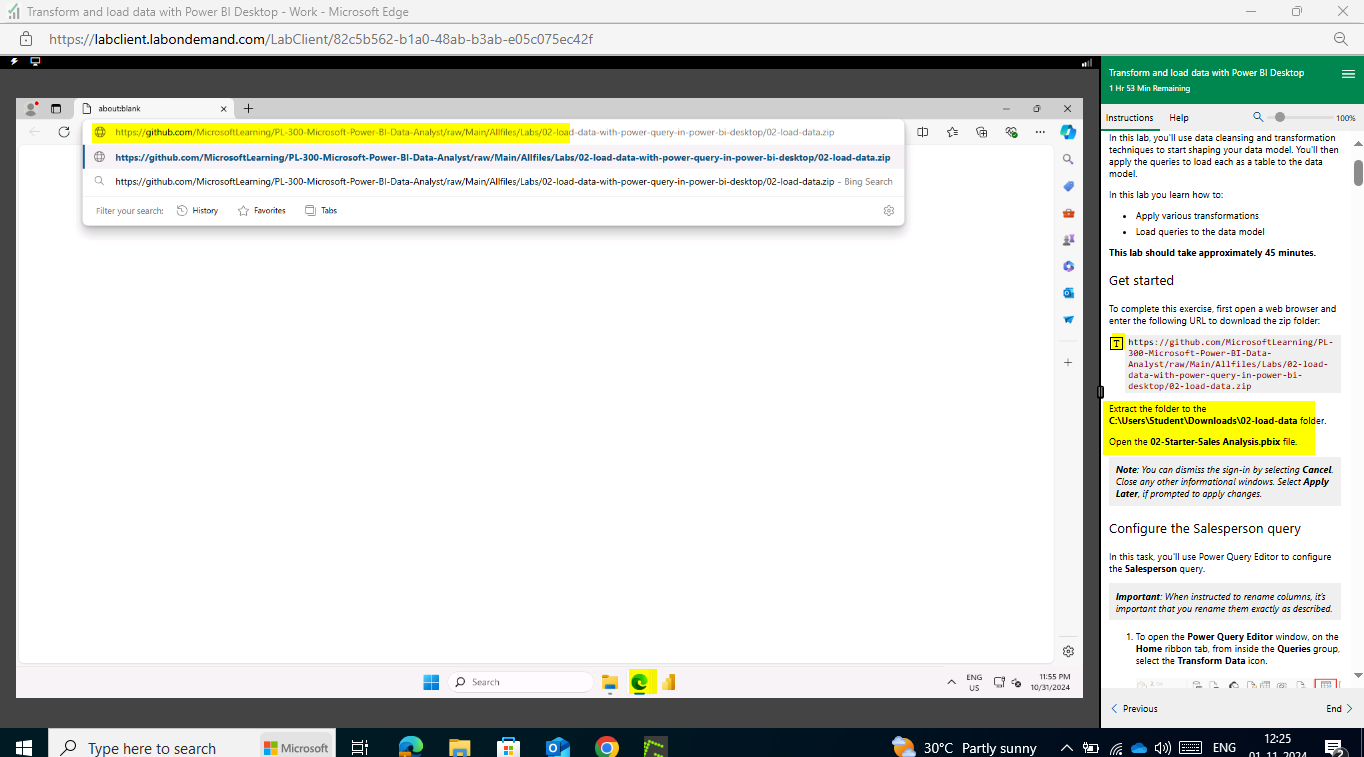The image size is (1364, 757).
Task: Open File Explorer in VM taskbar
Action: pos(610,683)
